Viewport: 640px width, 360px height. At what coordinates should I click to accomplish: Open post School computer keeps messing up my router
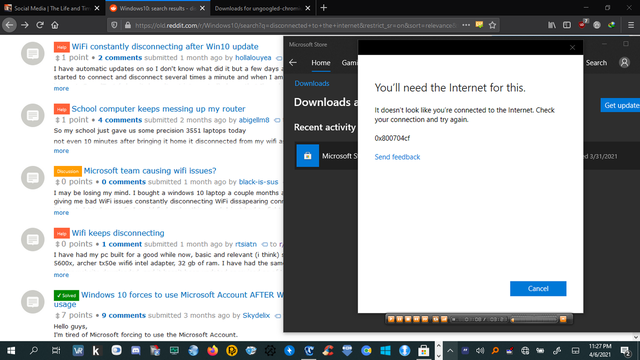pos(158,109)
